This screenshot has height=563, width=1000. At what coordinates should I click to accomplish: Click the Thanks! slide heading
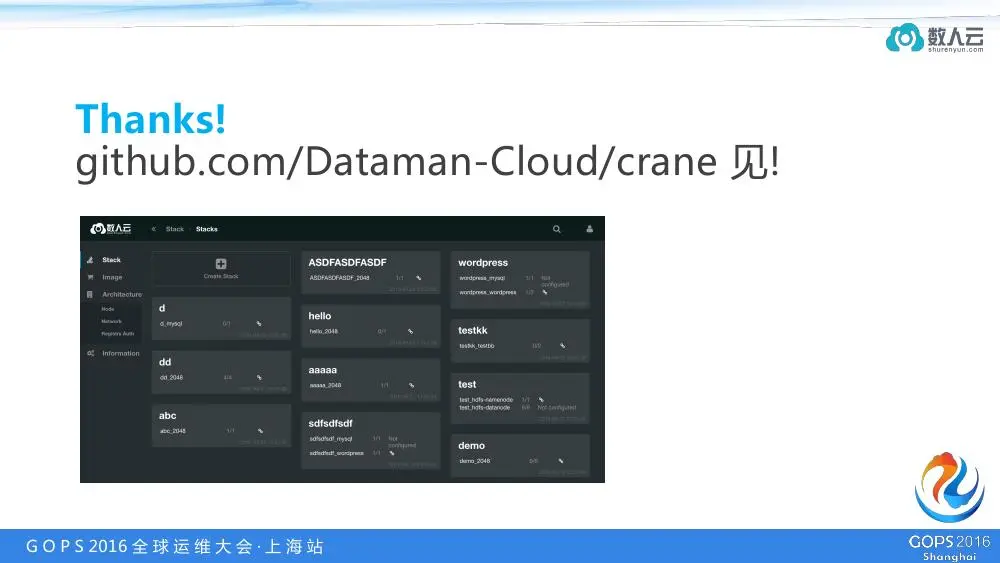151,119
